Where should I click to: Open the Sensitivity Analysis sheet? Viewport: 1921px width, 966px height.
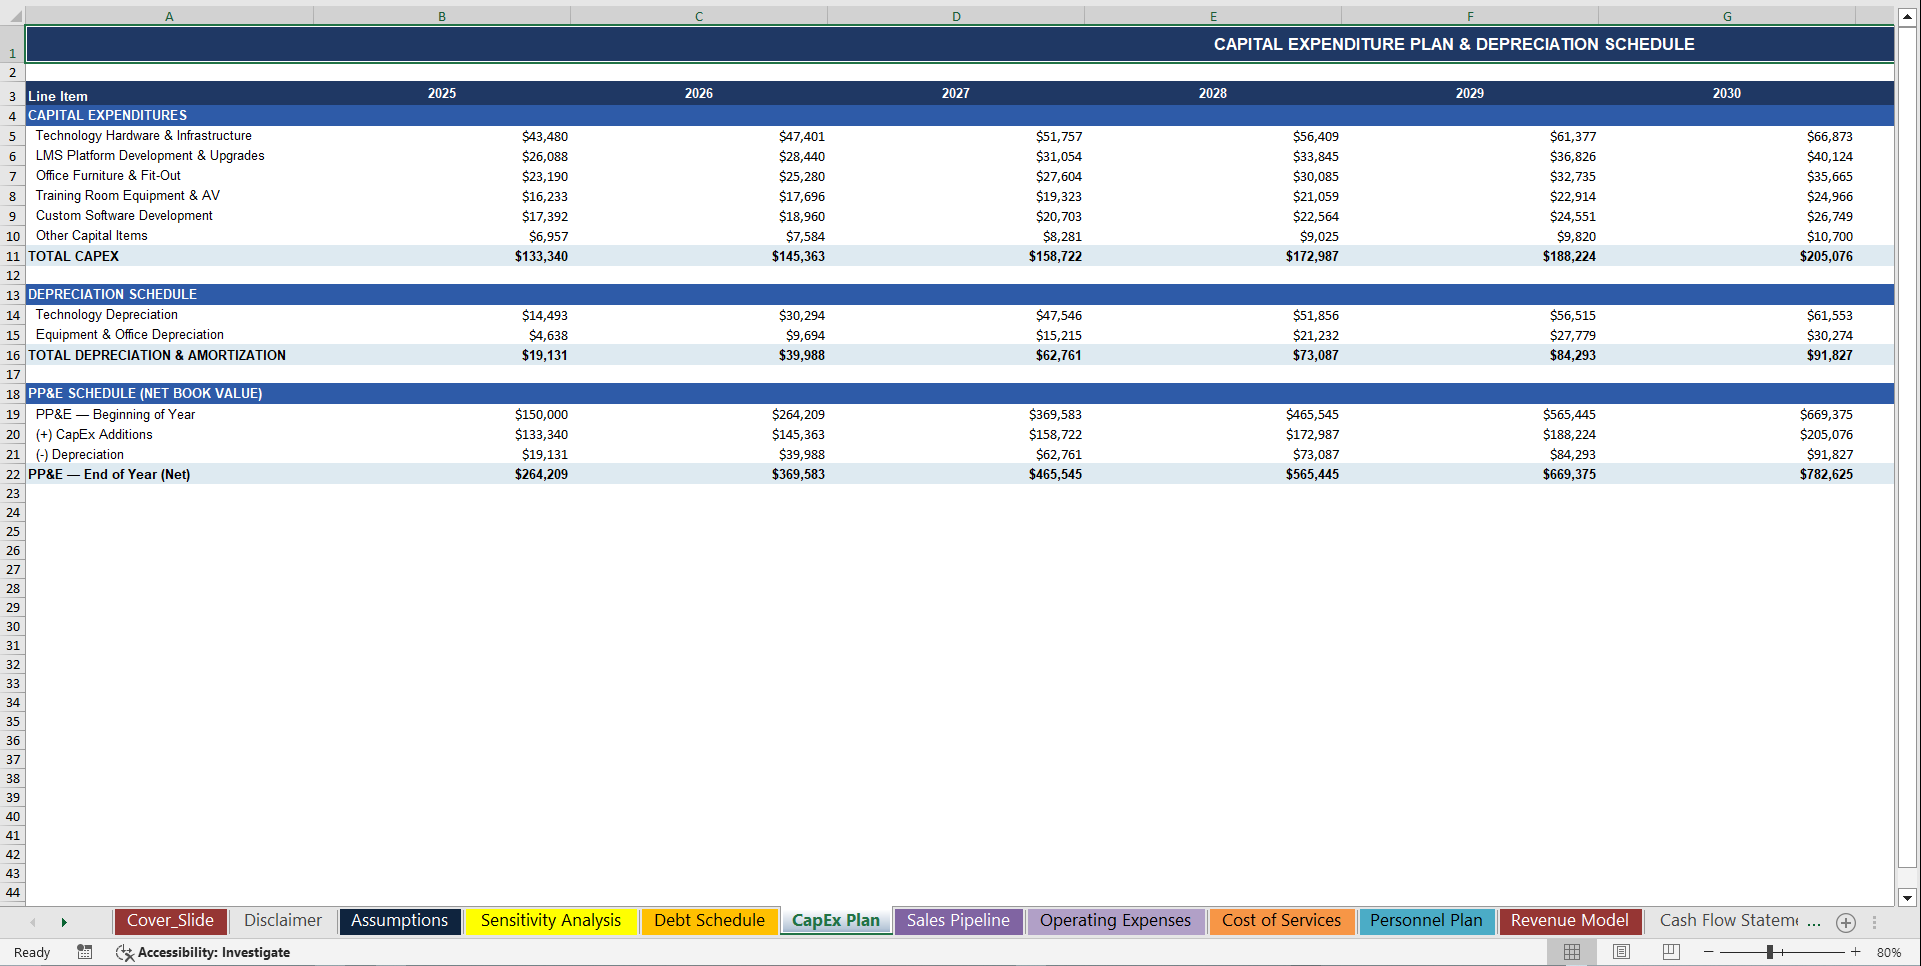click(x=551, y=920)
